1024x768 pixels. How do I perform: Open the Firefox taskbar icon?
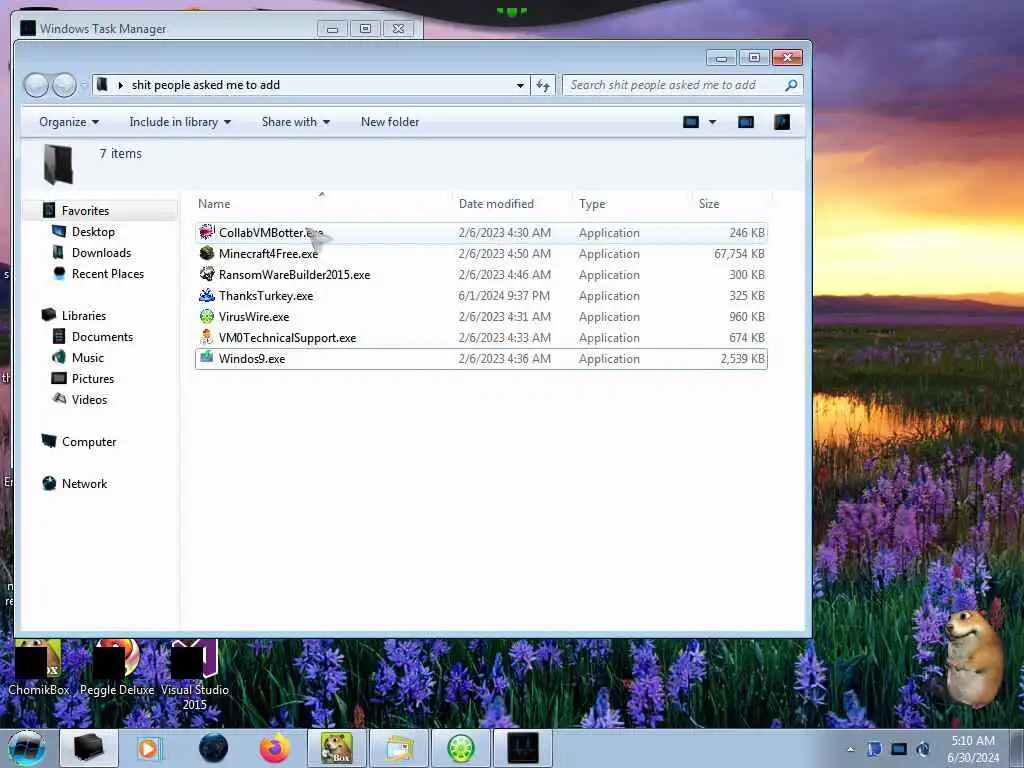pos(275,748)
